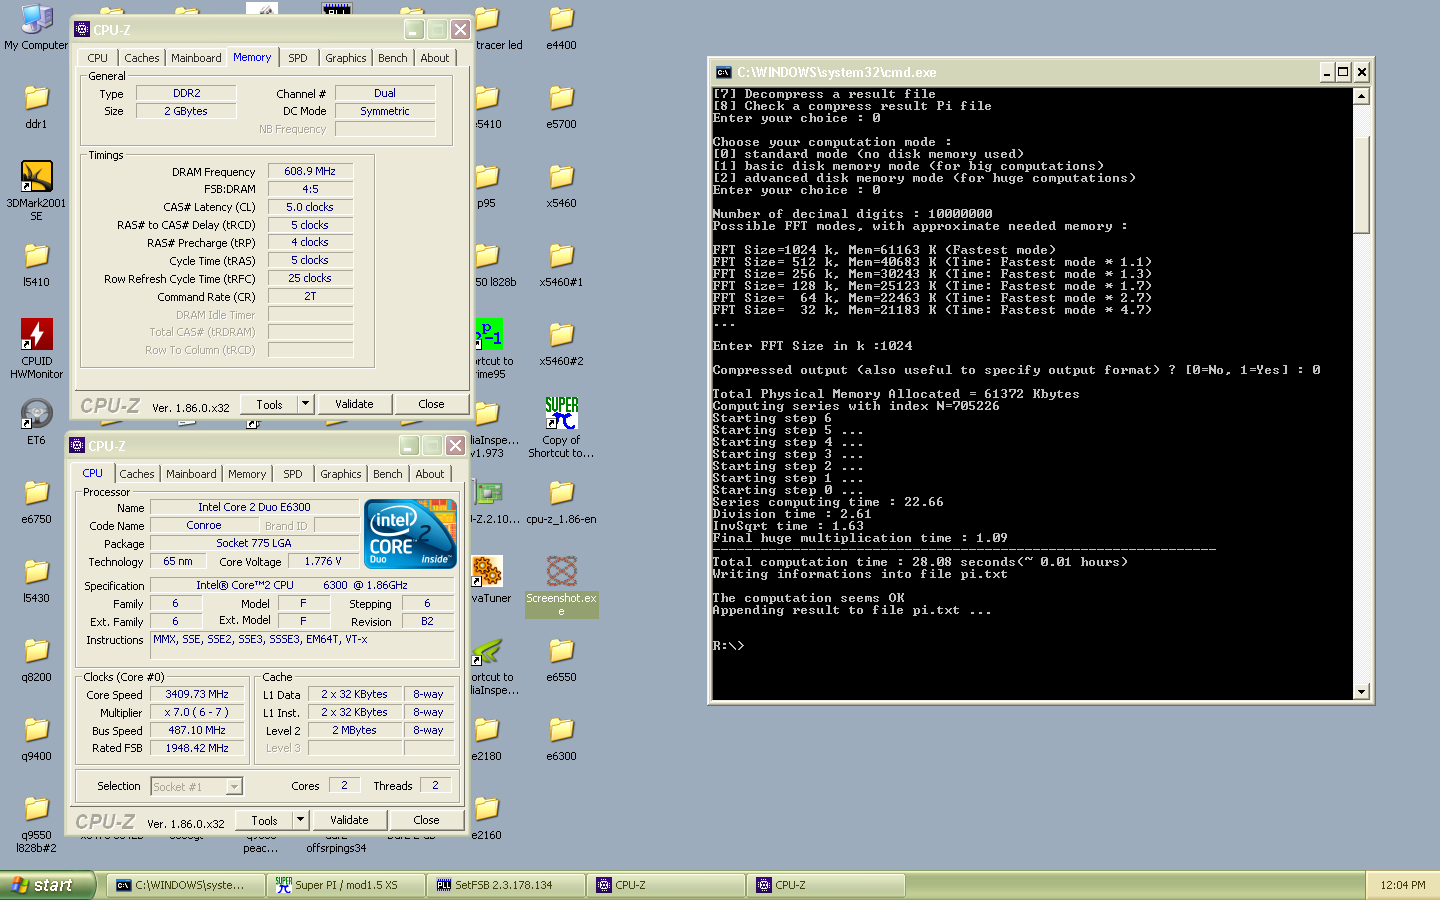Open Bench tab in lower CPU-Z window
The width and height of the screenshot is (1440, 900).
pyautogui.click(x=388, y=474)
